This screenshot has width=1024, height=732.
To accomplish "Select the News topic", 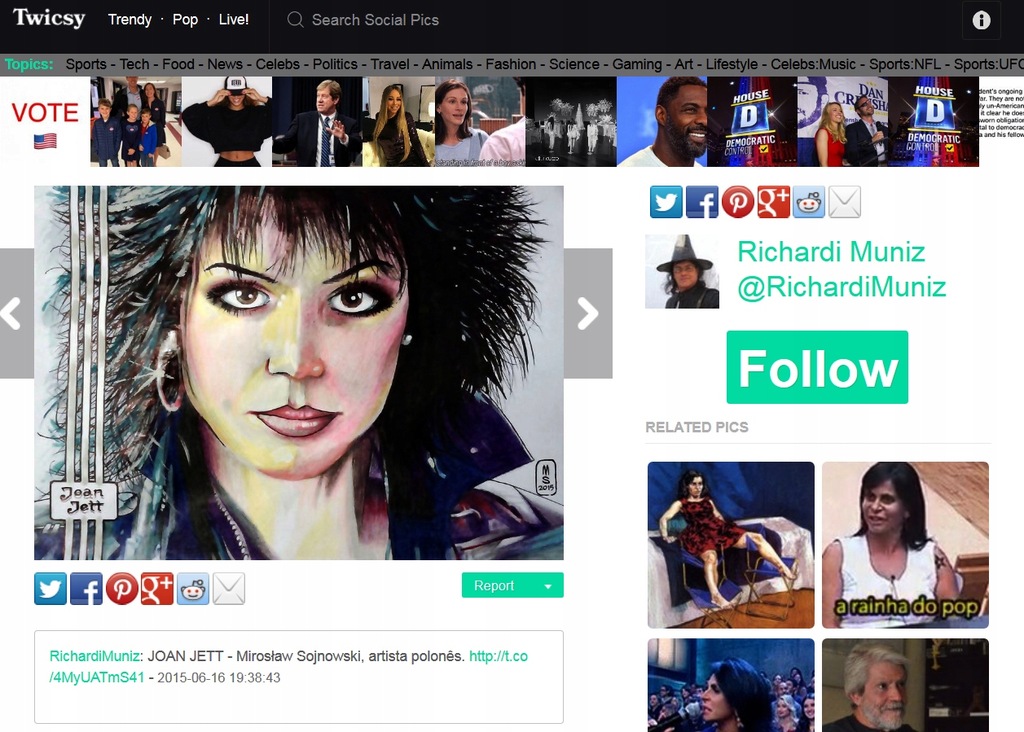I will coord(225,64).
